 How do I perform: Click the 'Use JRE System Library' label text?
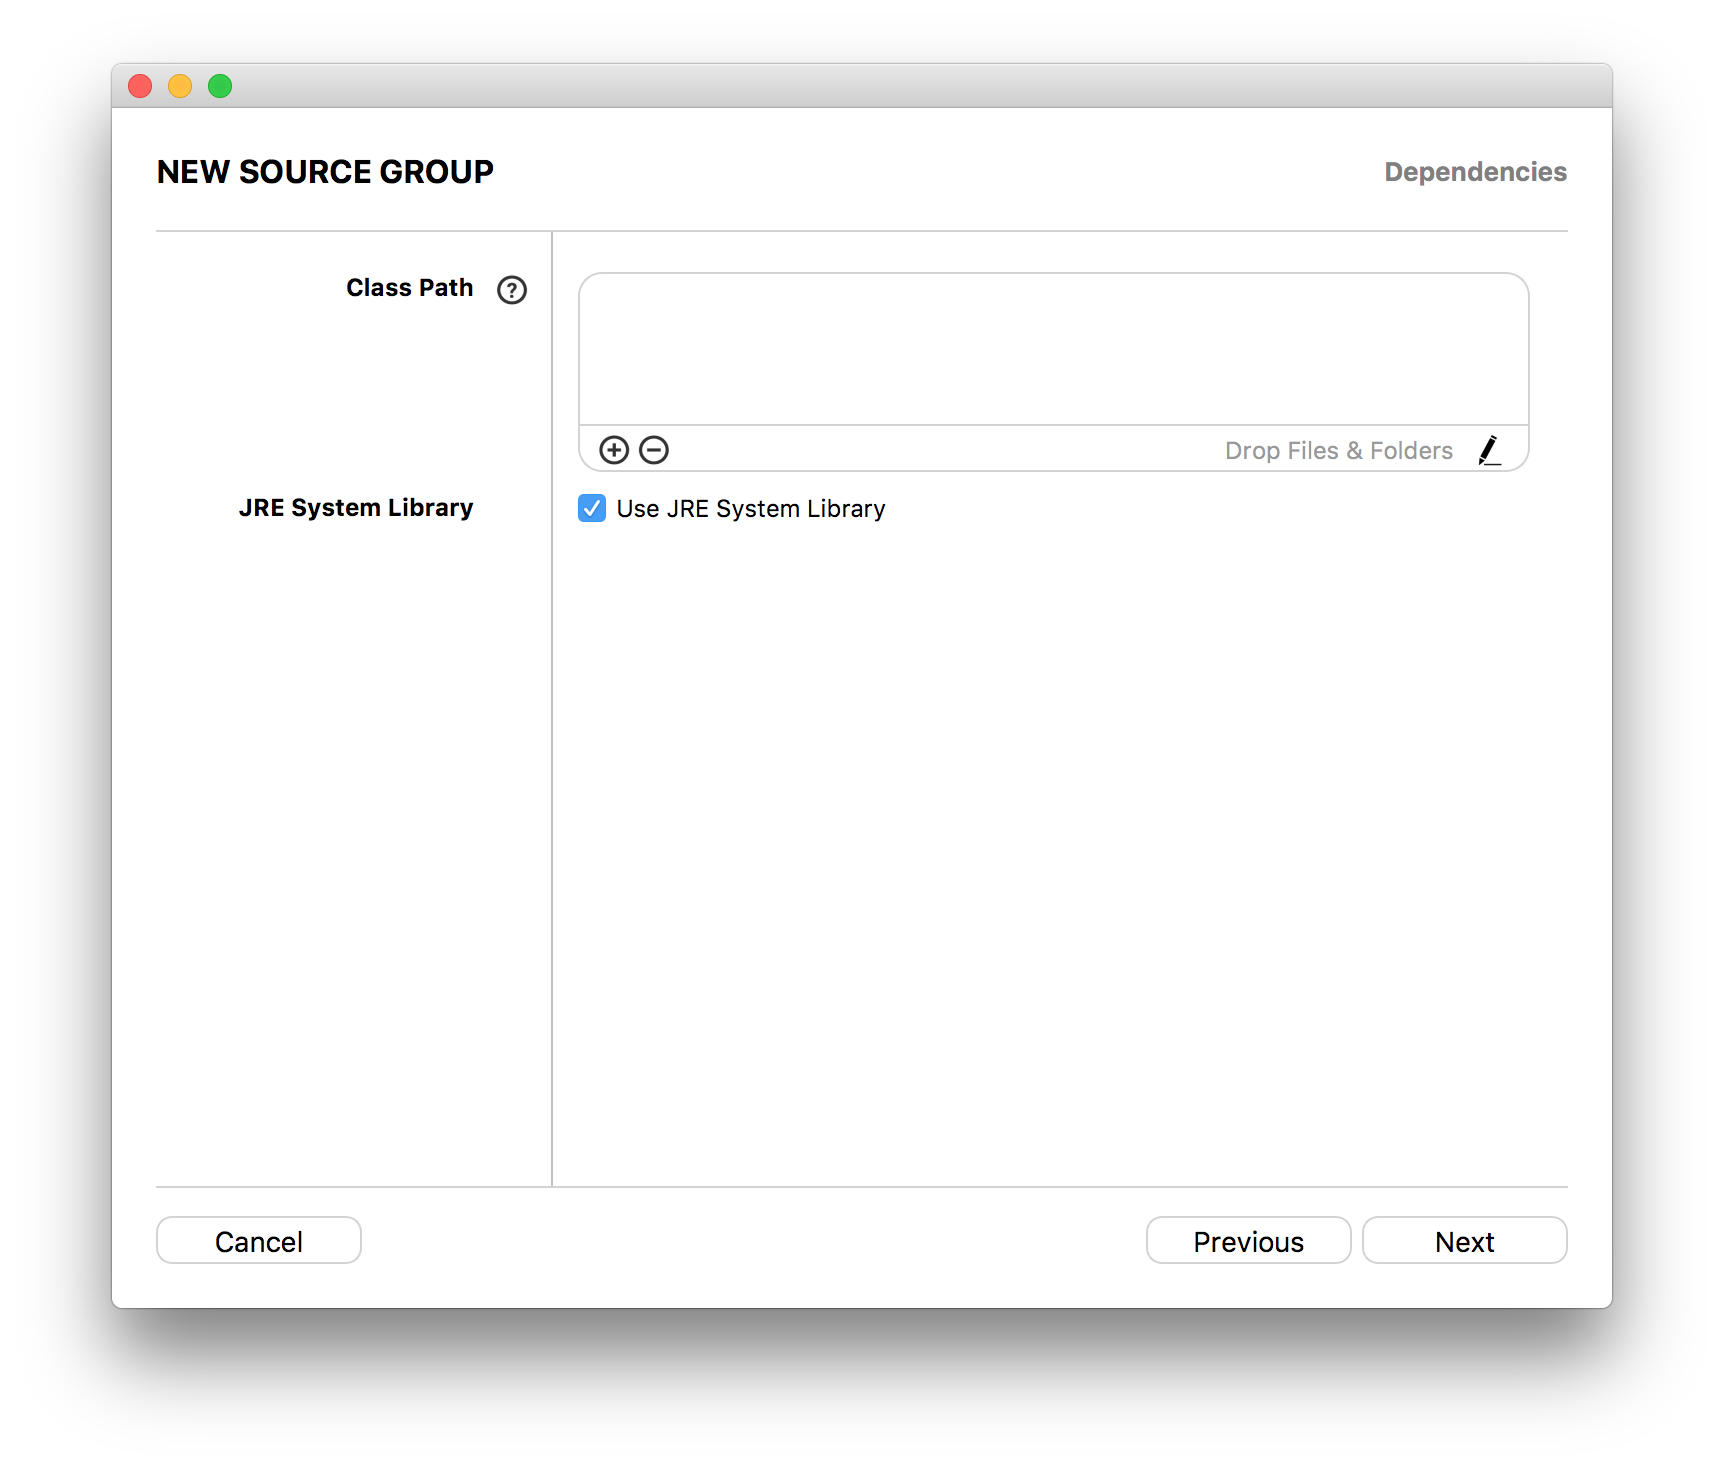[751, 509]
